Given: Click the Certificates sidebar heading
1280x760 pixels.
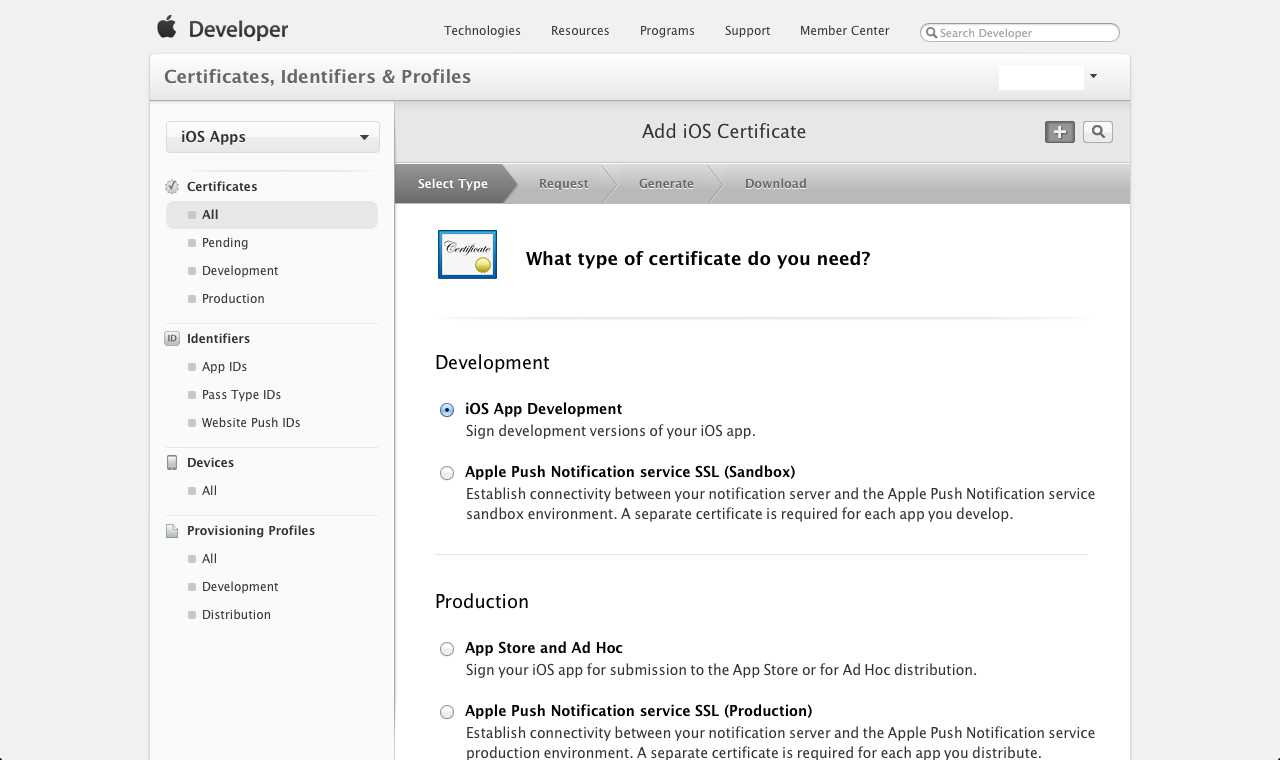Looking at the screenshot, I should point(222,187).
